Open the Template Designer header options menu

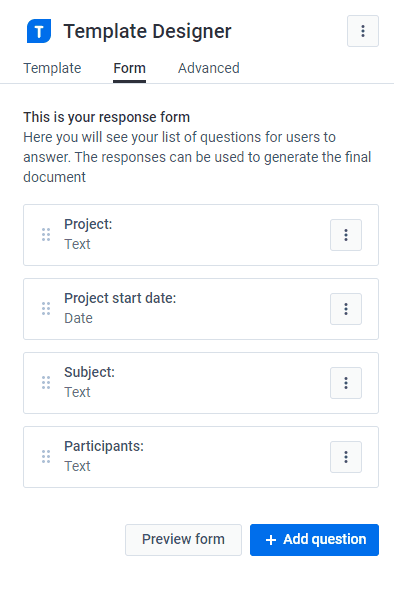pos(363,31)
